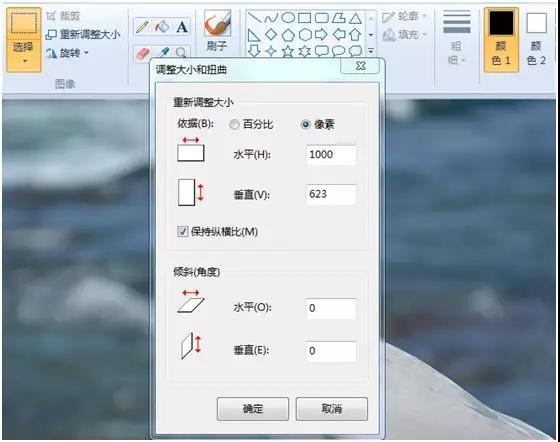
Task: Confirm with the 确定 button
Action: (x=253, y=409)
